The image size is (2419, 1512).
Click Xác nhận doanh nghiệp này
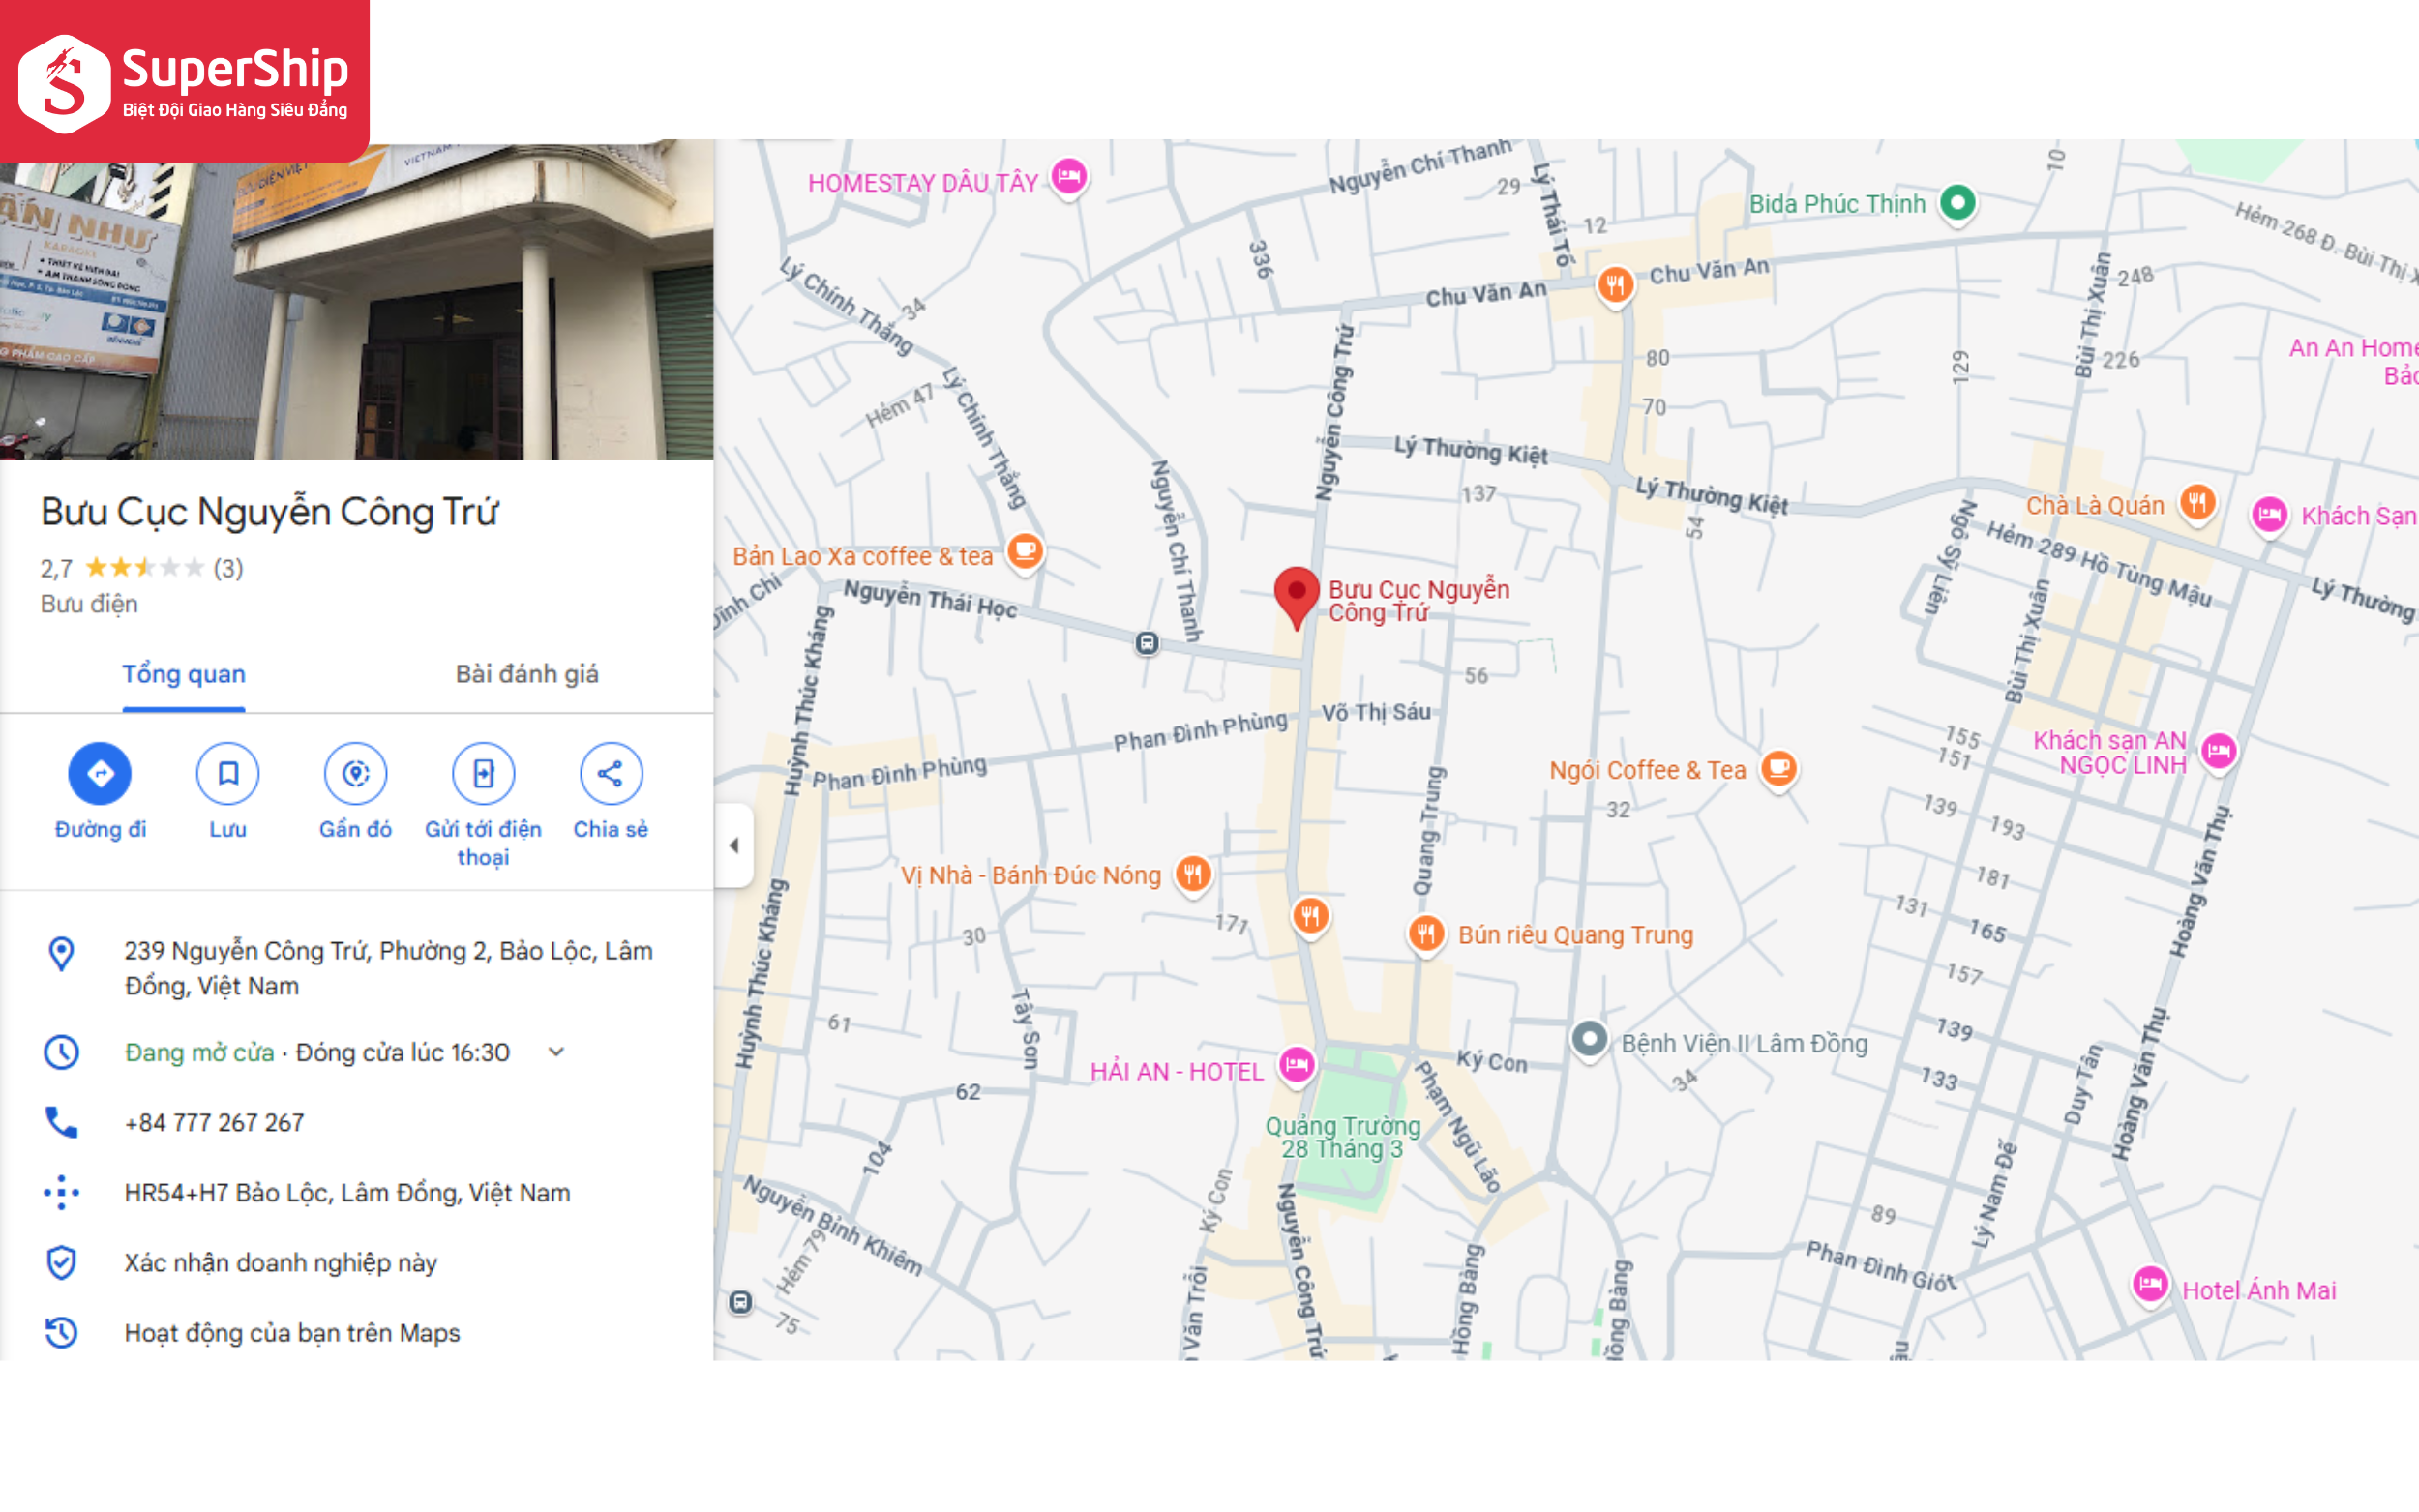click(x=280, y=1263)
